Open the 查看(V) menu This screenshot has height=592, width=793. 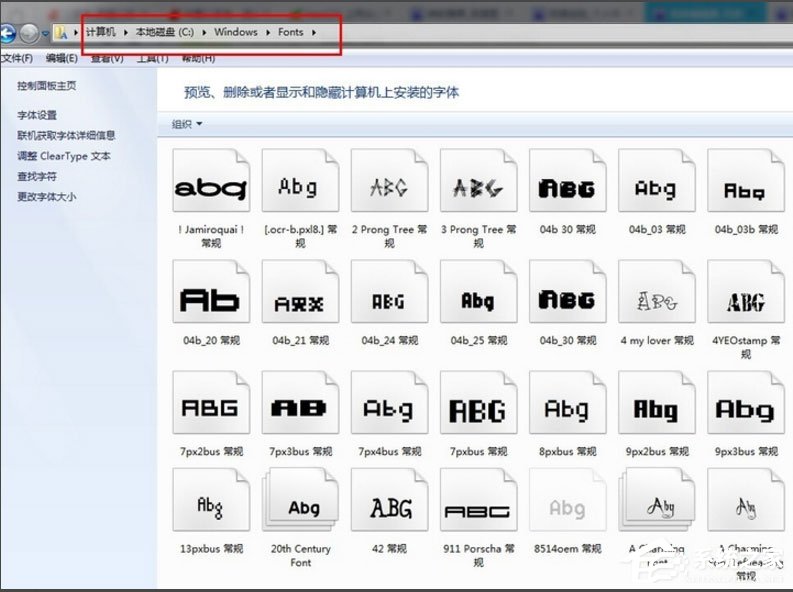pyautogui.click(x=107, y=58)
